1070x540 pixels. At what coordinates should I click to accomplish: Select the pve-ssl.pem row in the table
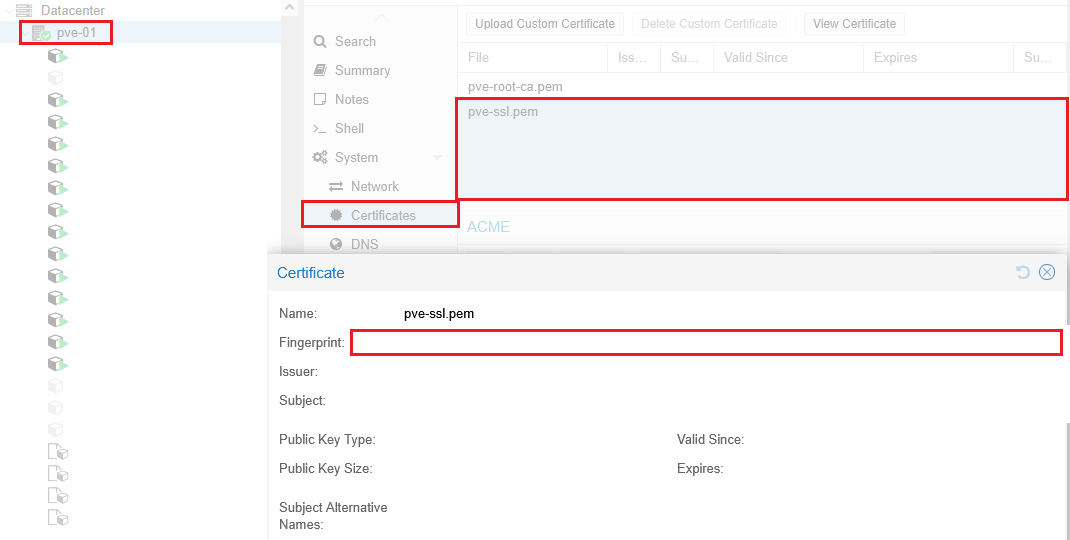[762, 149]
